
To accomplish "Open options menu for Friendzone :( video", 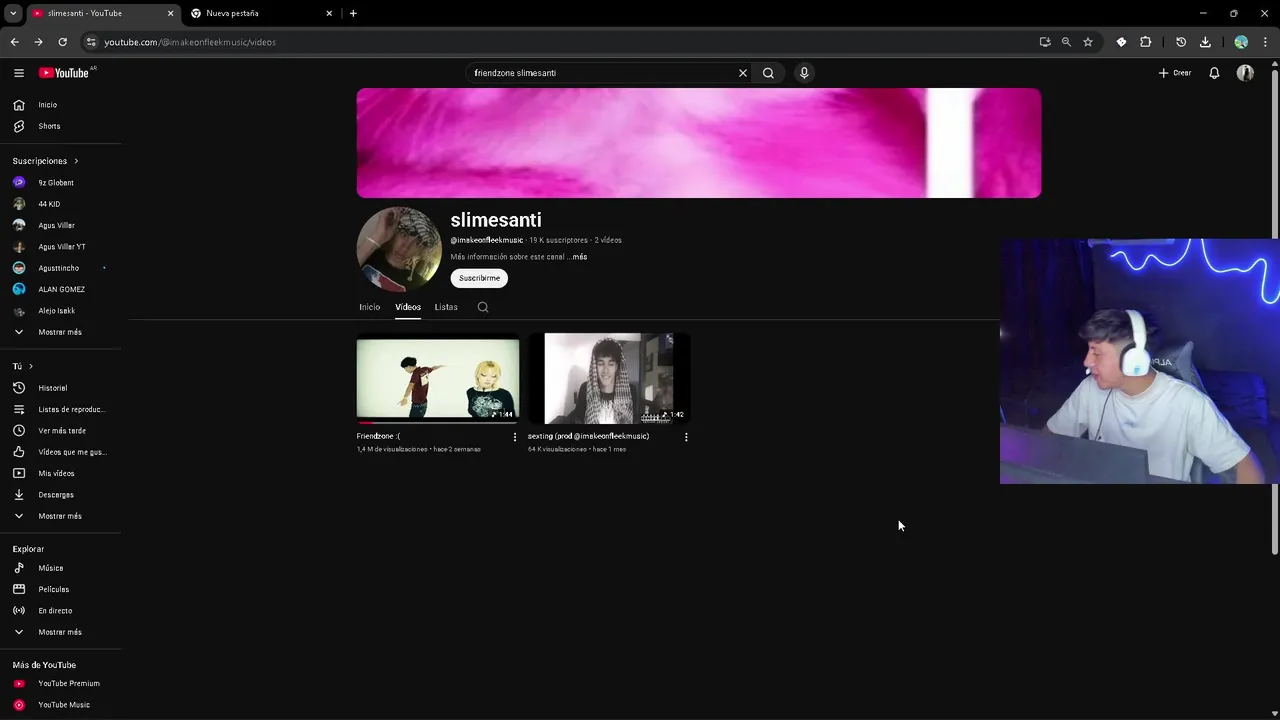I will coord(515,437).
